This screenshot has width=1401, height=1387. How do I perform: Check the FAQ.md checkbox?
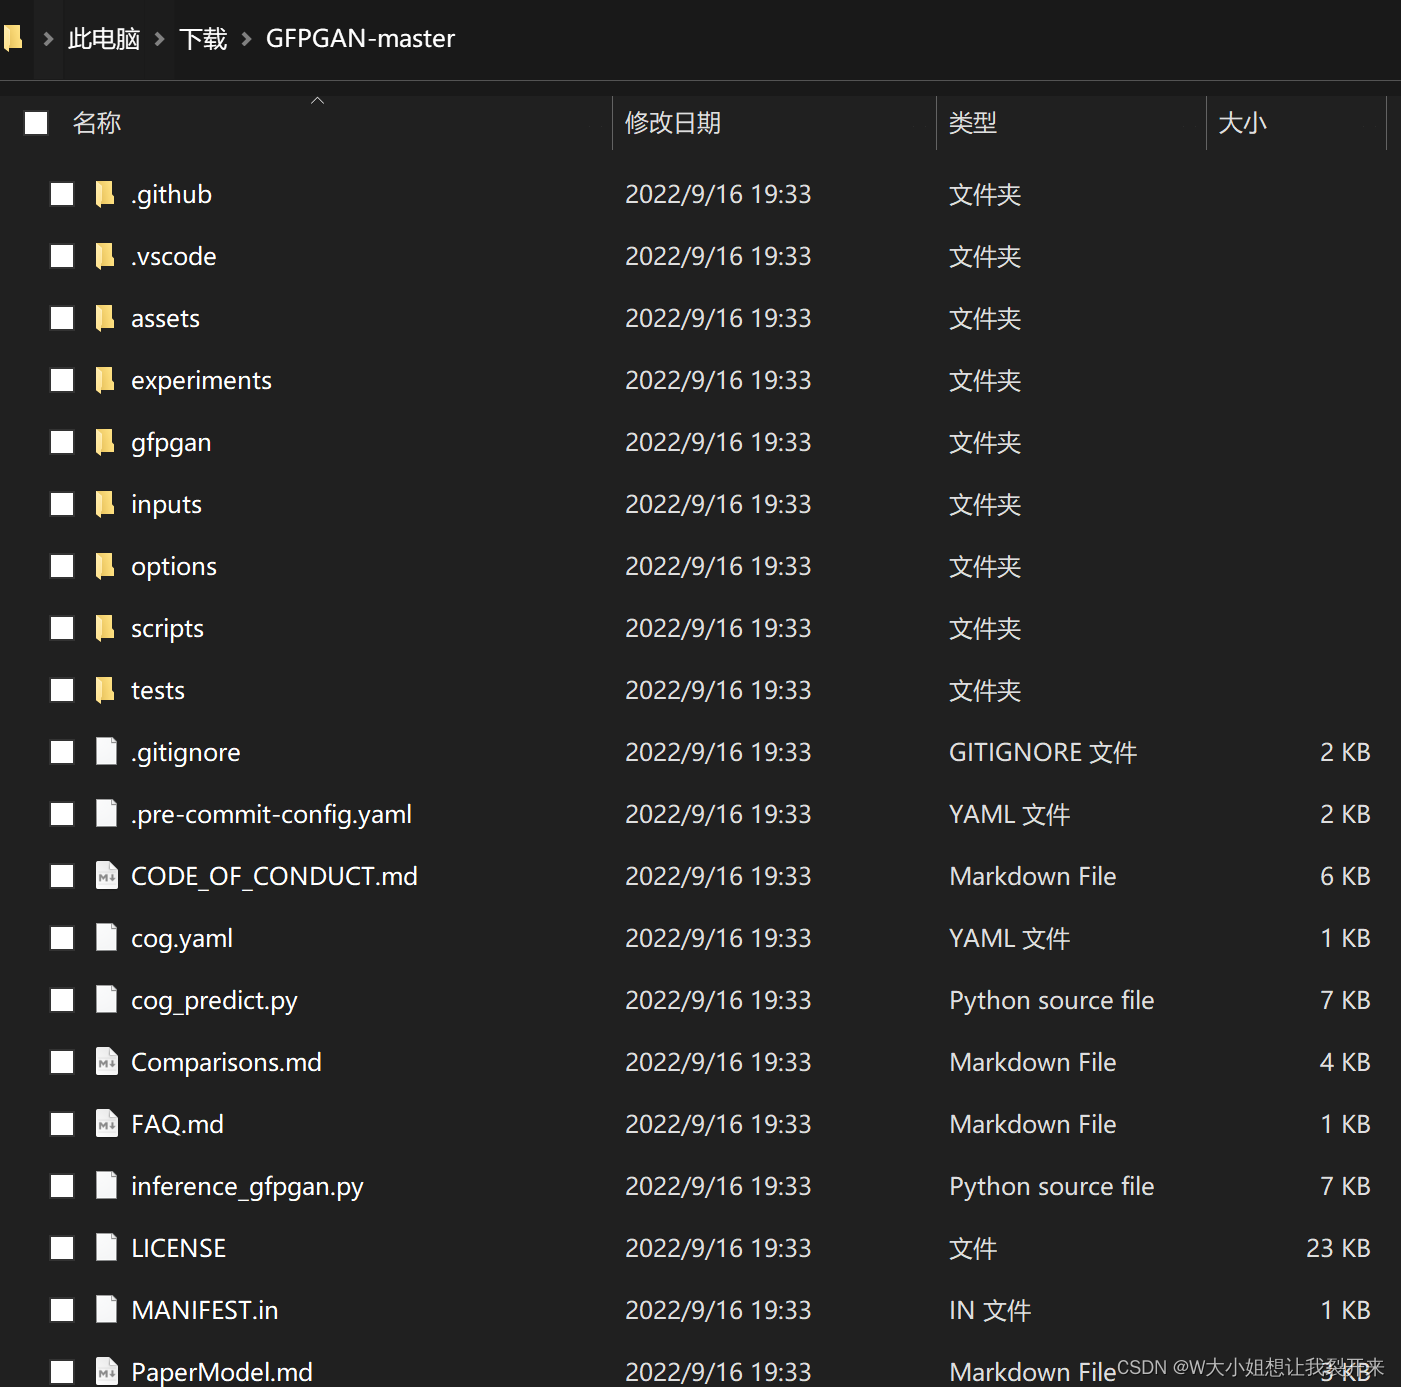click(62, 1124)
